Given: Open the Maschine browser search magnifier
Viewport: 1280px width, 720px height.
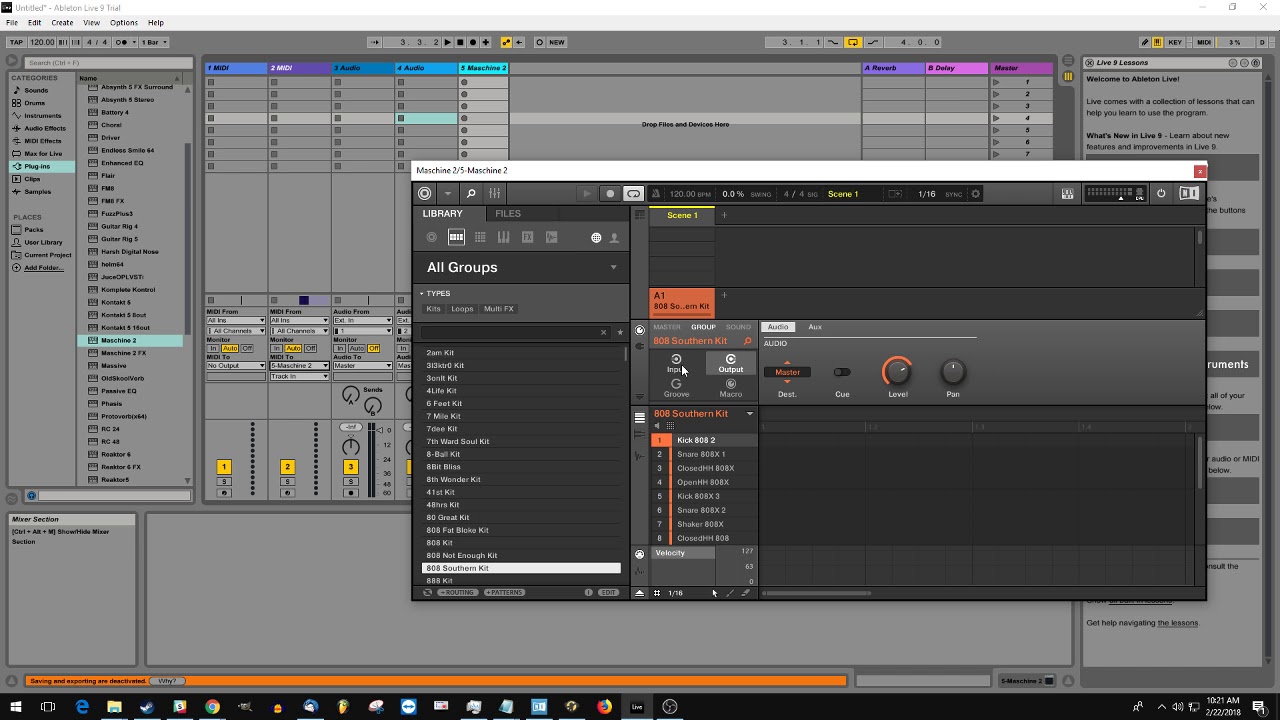Looking at the screenshot, I should point(471,194).
